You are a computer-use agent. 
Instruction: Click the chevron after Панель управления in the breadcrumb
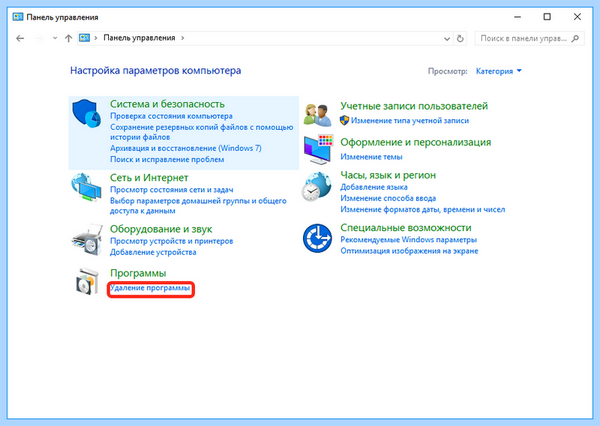[183, 38]
